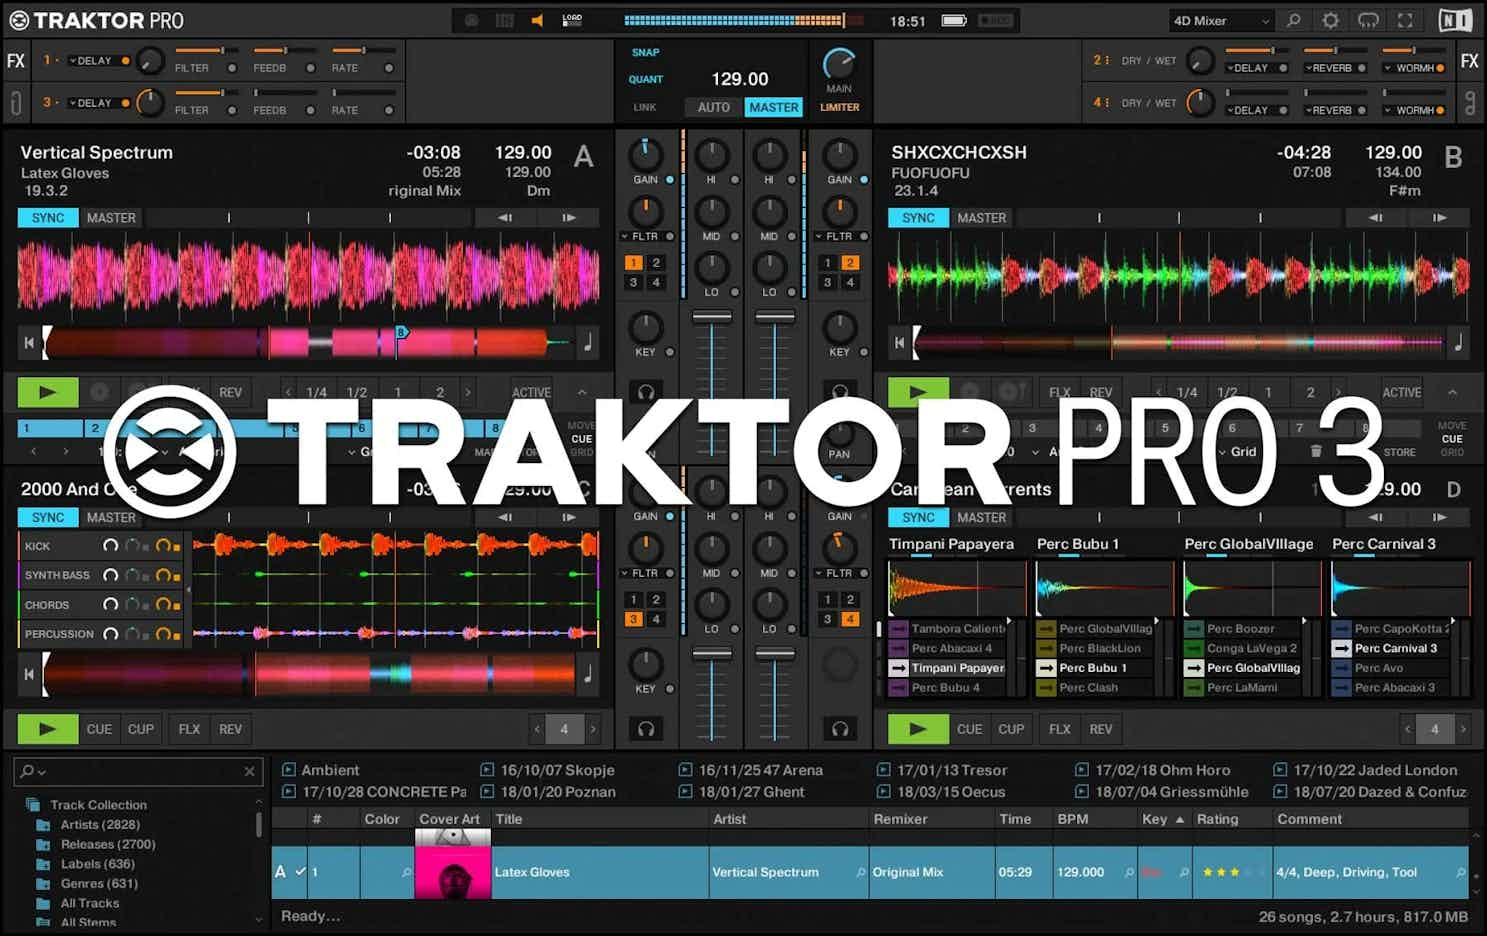
Task: Jump Deck A to track start
Action: click(x=29, y=343)
